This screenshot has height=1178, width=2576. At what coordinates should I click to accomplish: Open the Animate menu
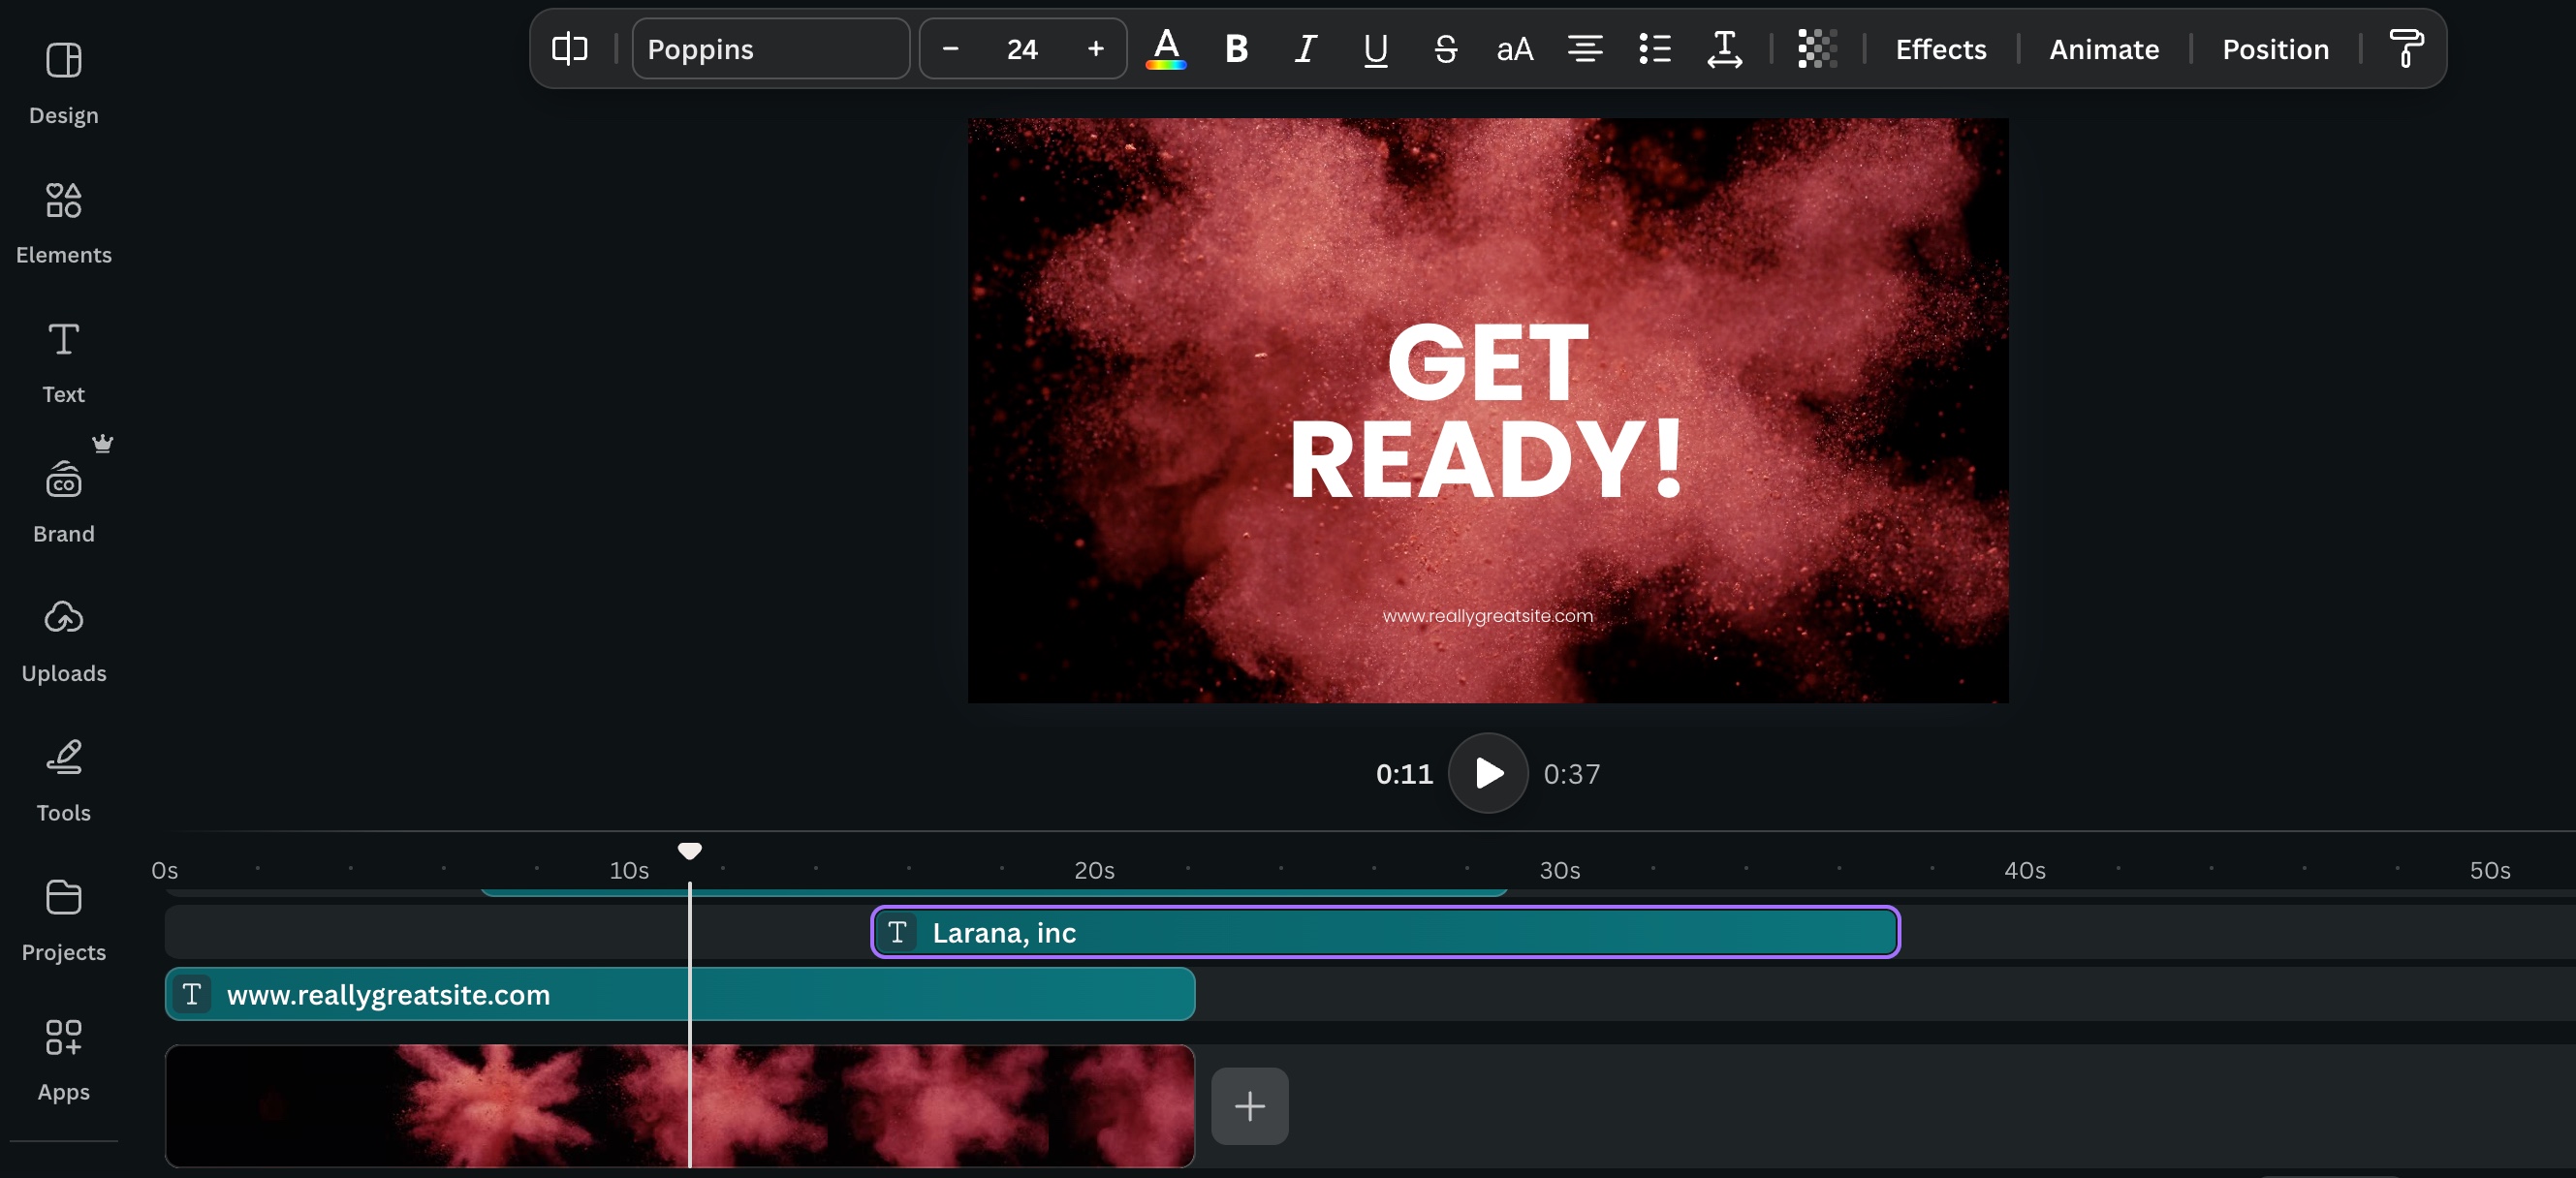point(2104,48)
